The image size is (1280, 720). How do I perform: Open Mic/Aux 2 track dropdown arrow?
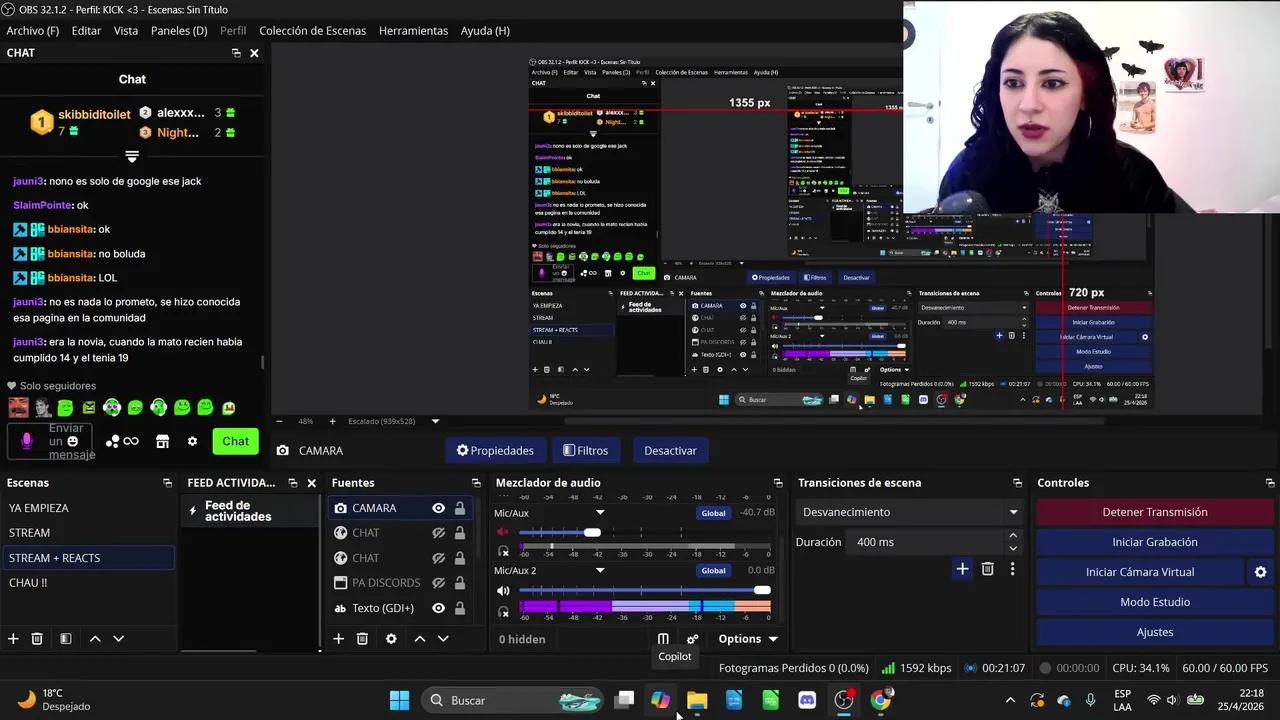pyautogui.click(x=600, y=571)
